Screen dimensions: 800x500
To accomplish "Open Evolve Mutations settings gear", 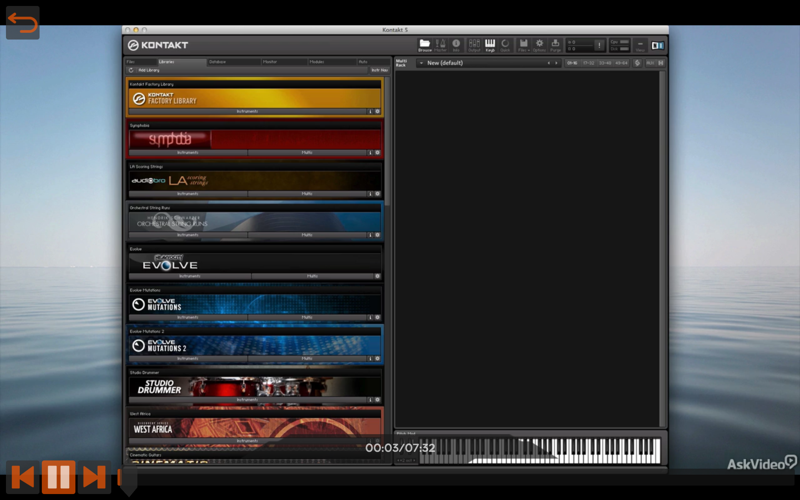I will [378, 317].
